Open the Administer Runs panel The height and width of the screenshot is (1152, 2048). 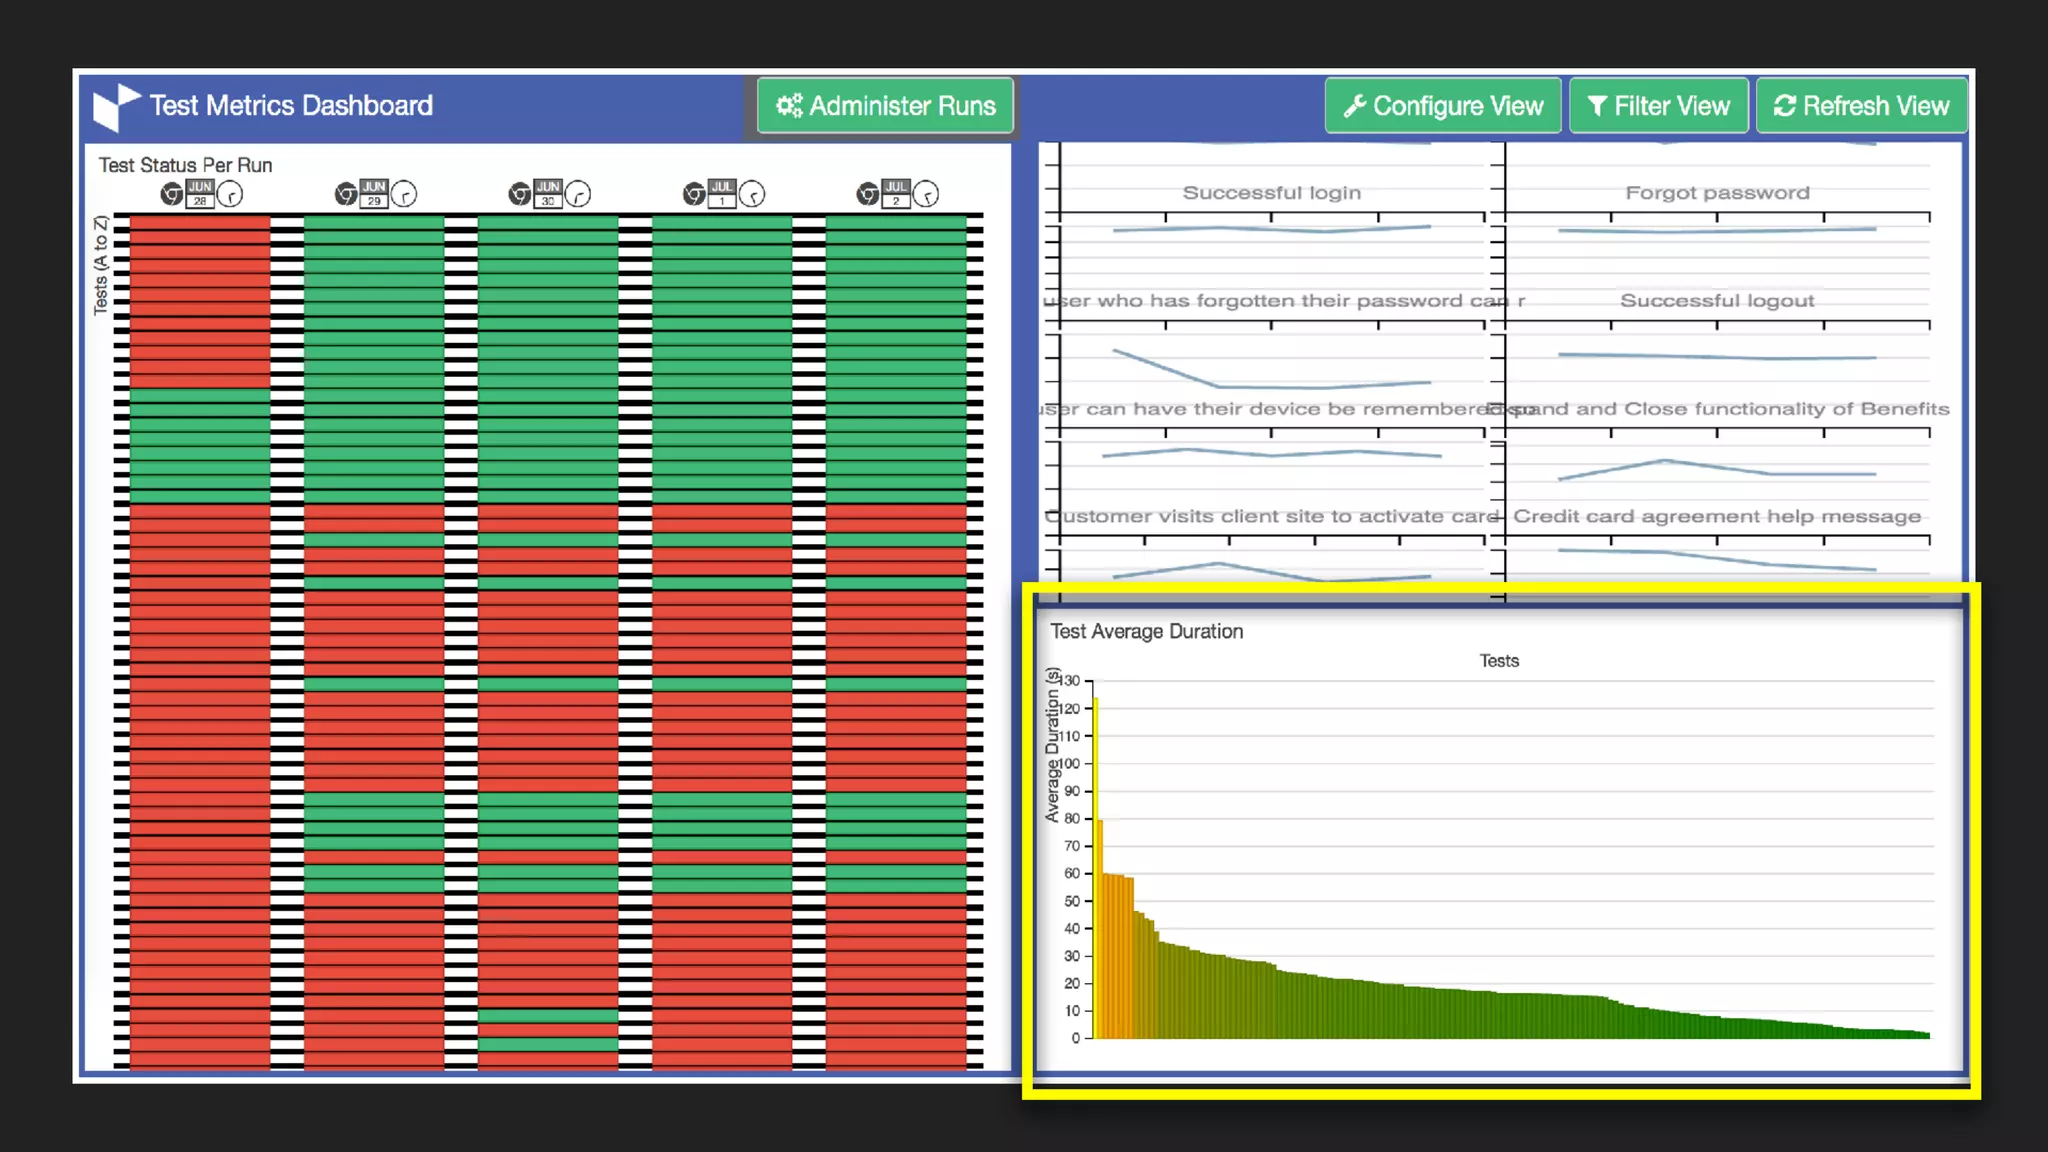tap(885, 106)
